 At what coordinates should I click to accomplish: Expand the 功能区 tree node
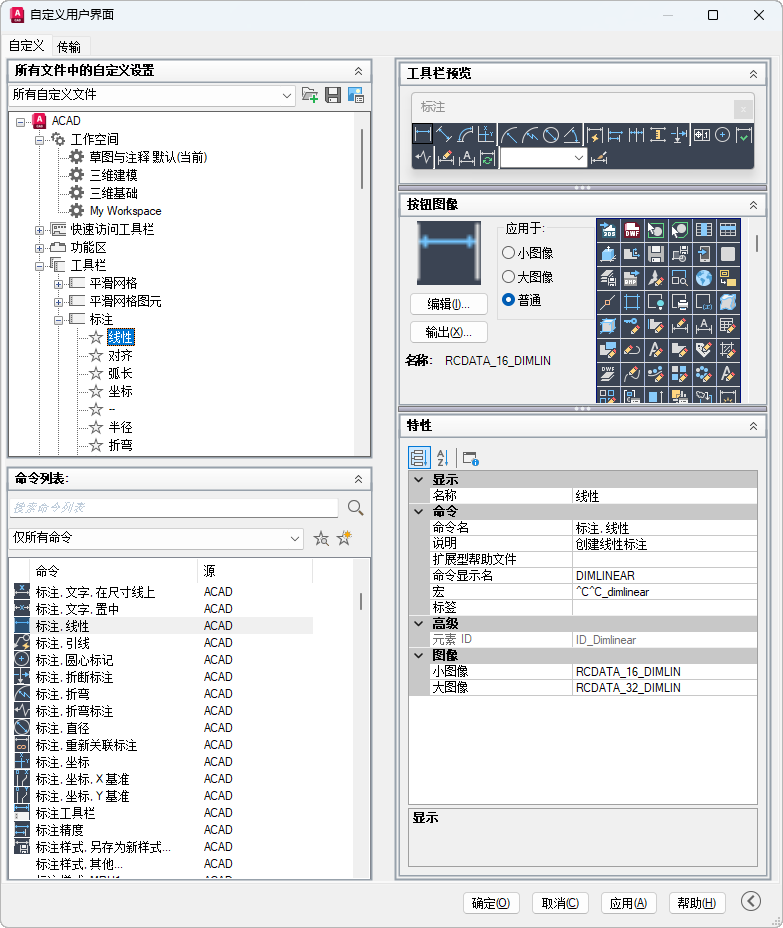[39, 248]
